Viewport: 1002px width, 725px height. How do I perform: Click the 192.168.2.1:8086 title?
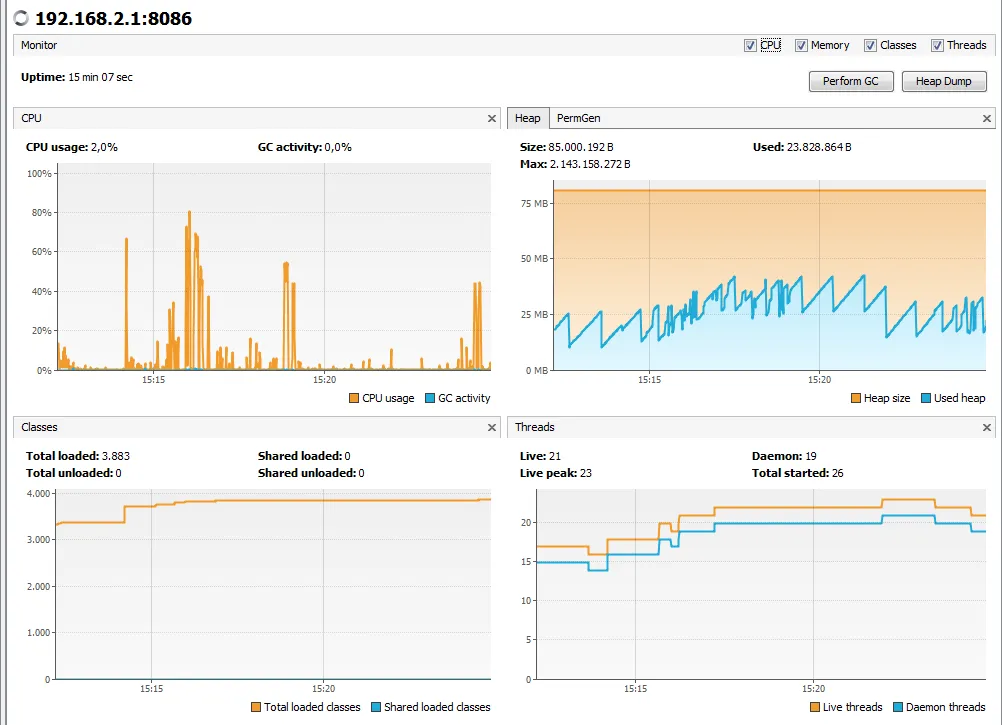114,19
